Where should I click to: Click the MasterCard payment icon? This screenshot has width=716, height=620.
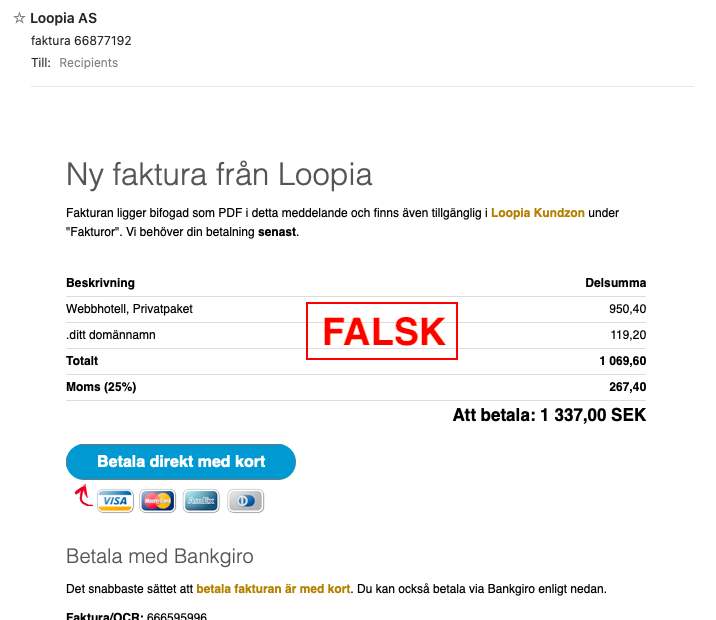pos(158,501)
